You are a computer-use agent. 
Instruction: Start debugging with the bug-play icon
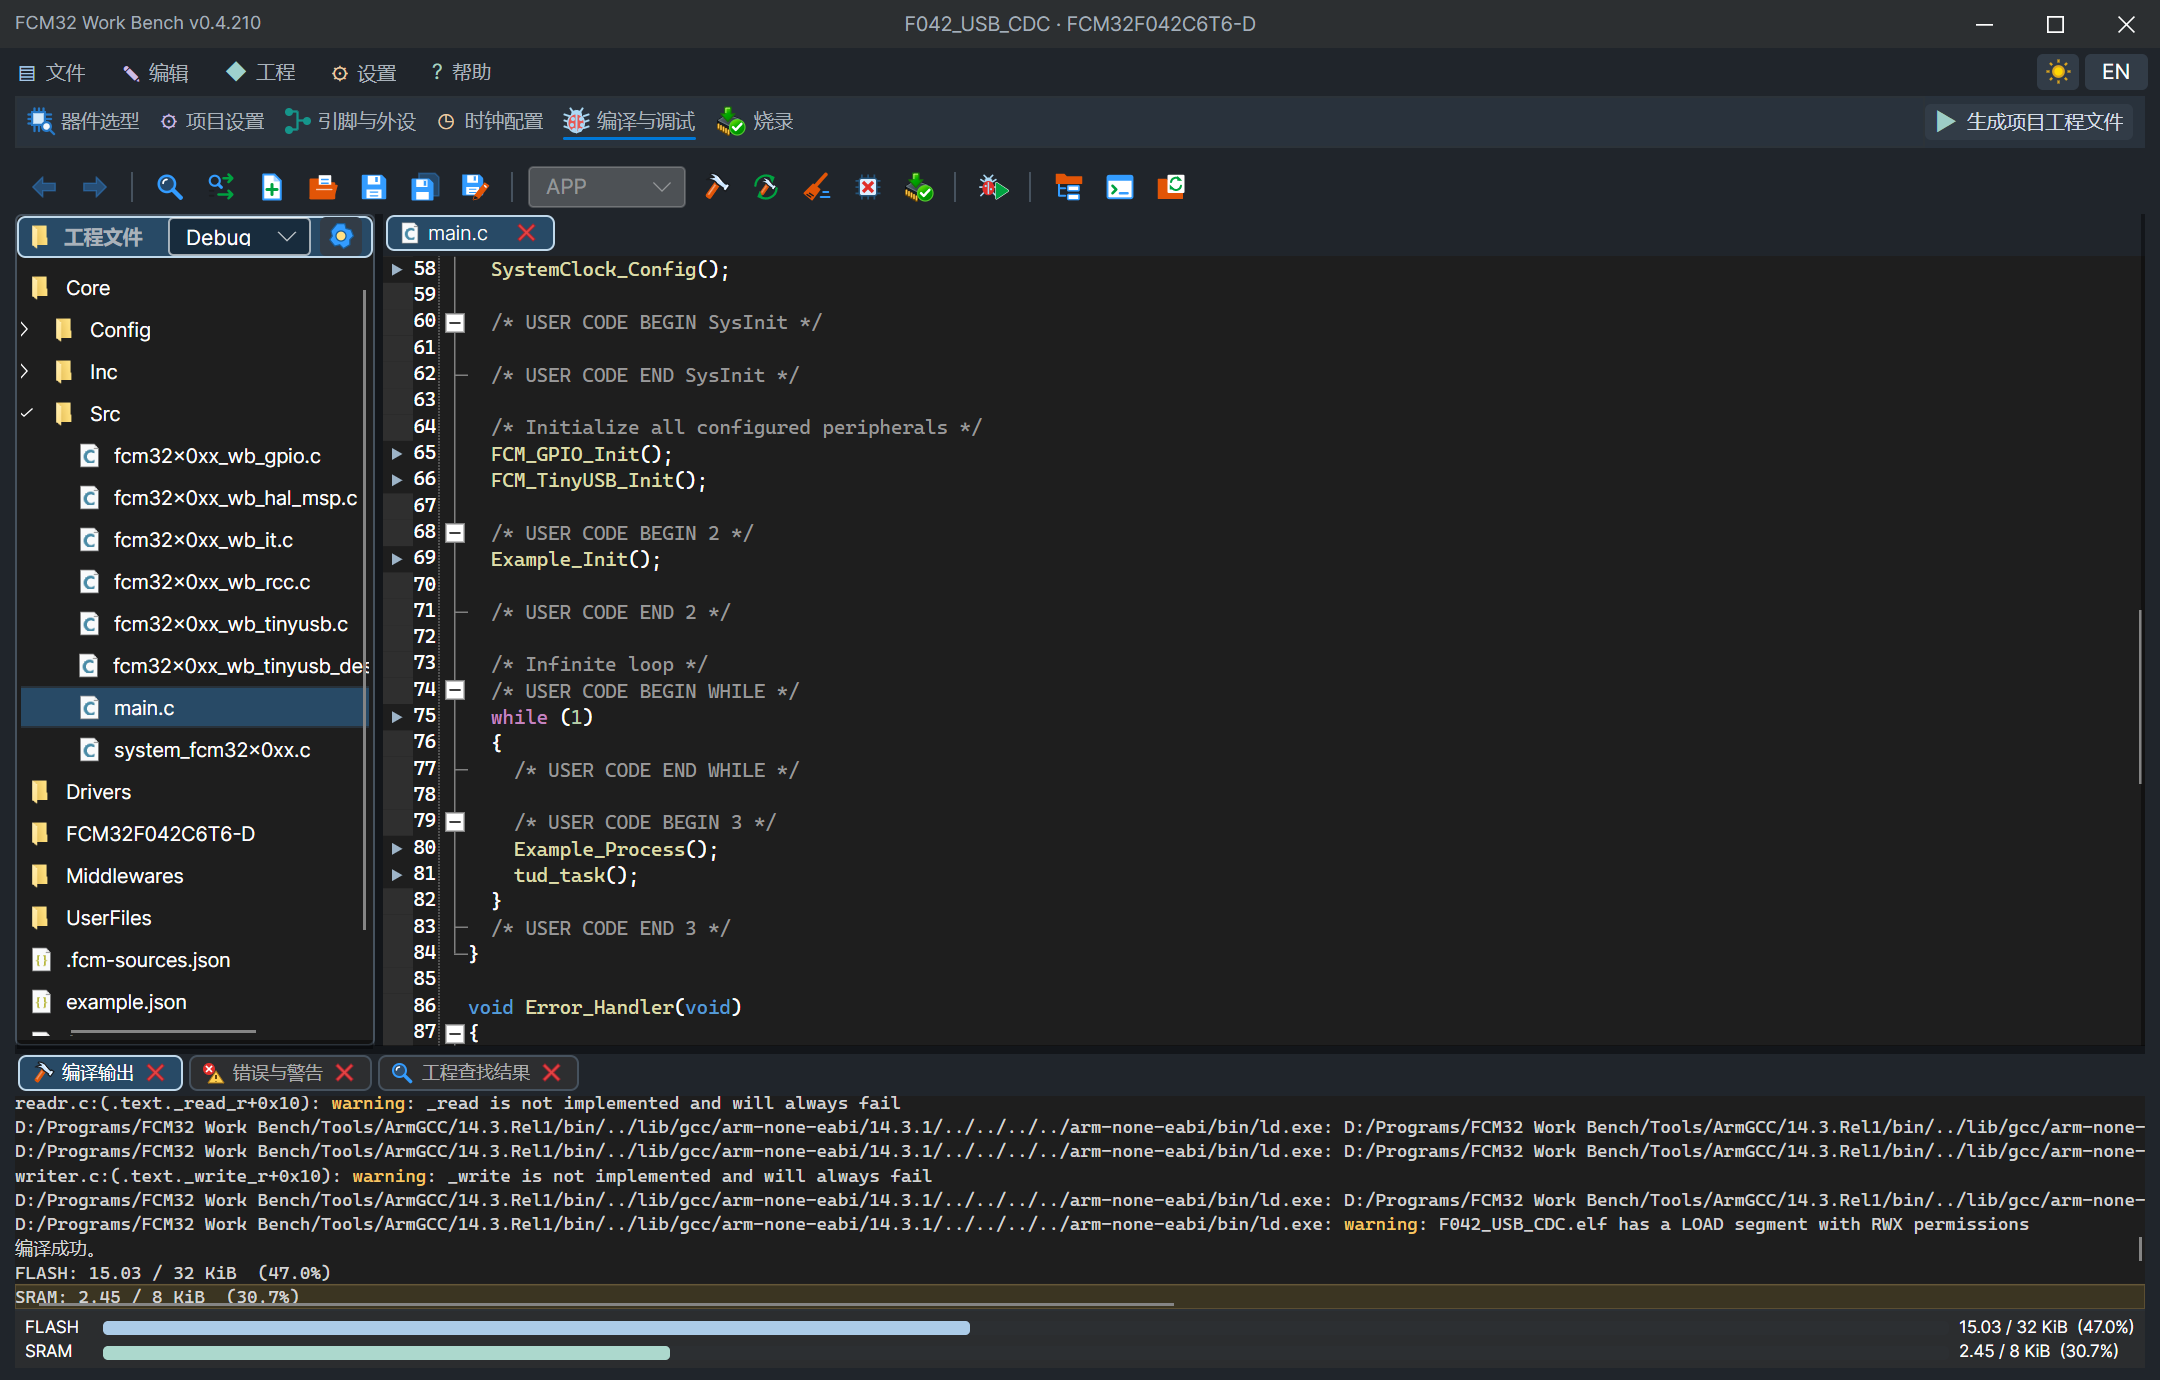(993, 187)
